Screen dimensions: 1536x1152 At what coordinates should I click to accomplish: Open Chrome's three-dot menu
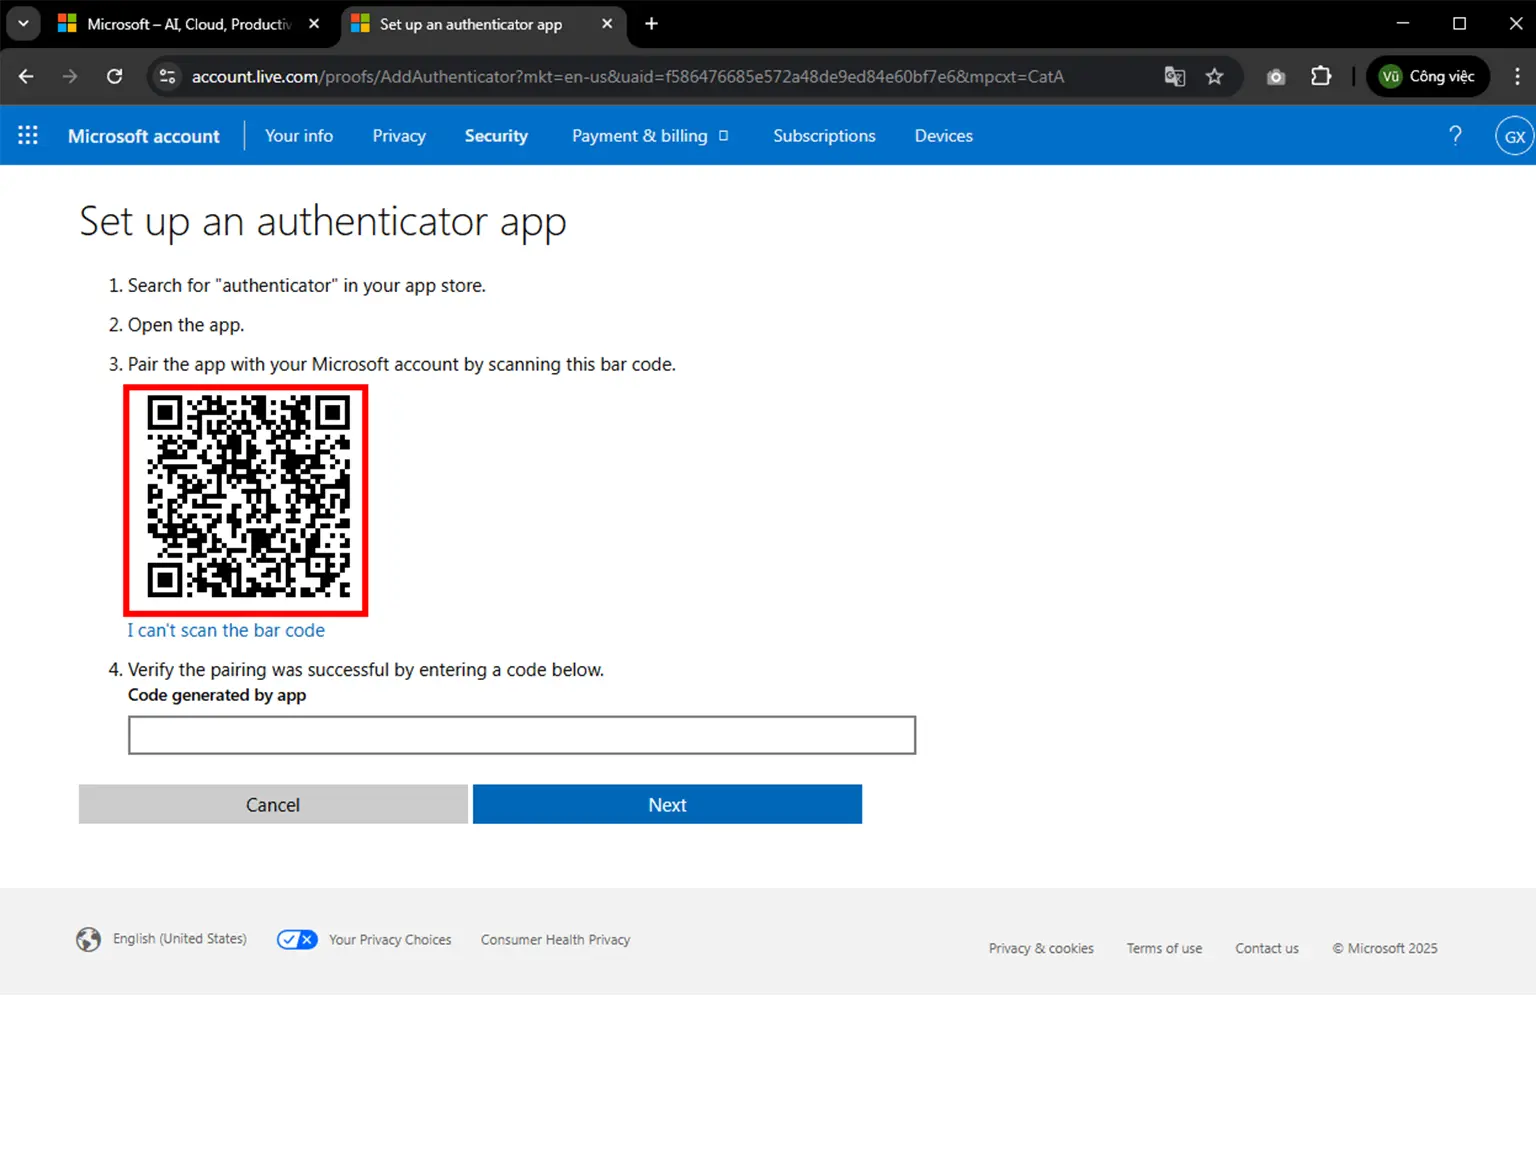coord(1518,76)
